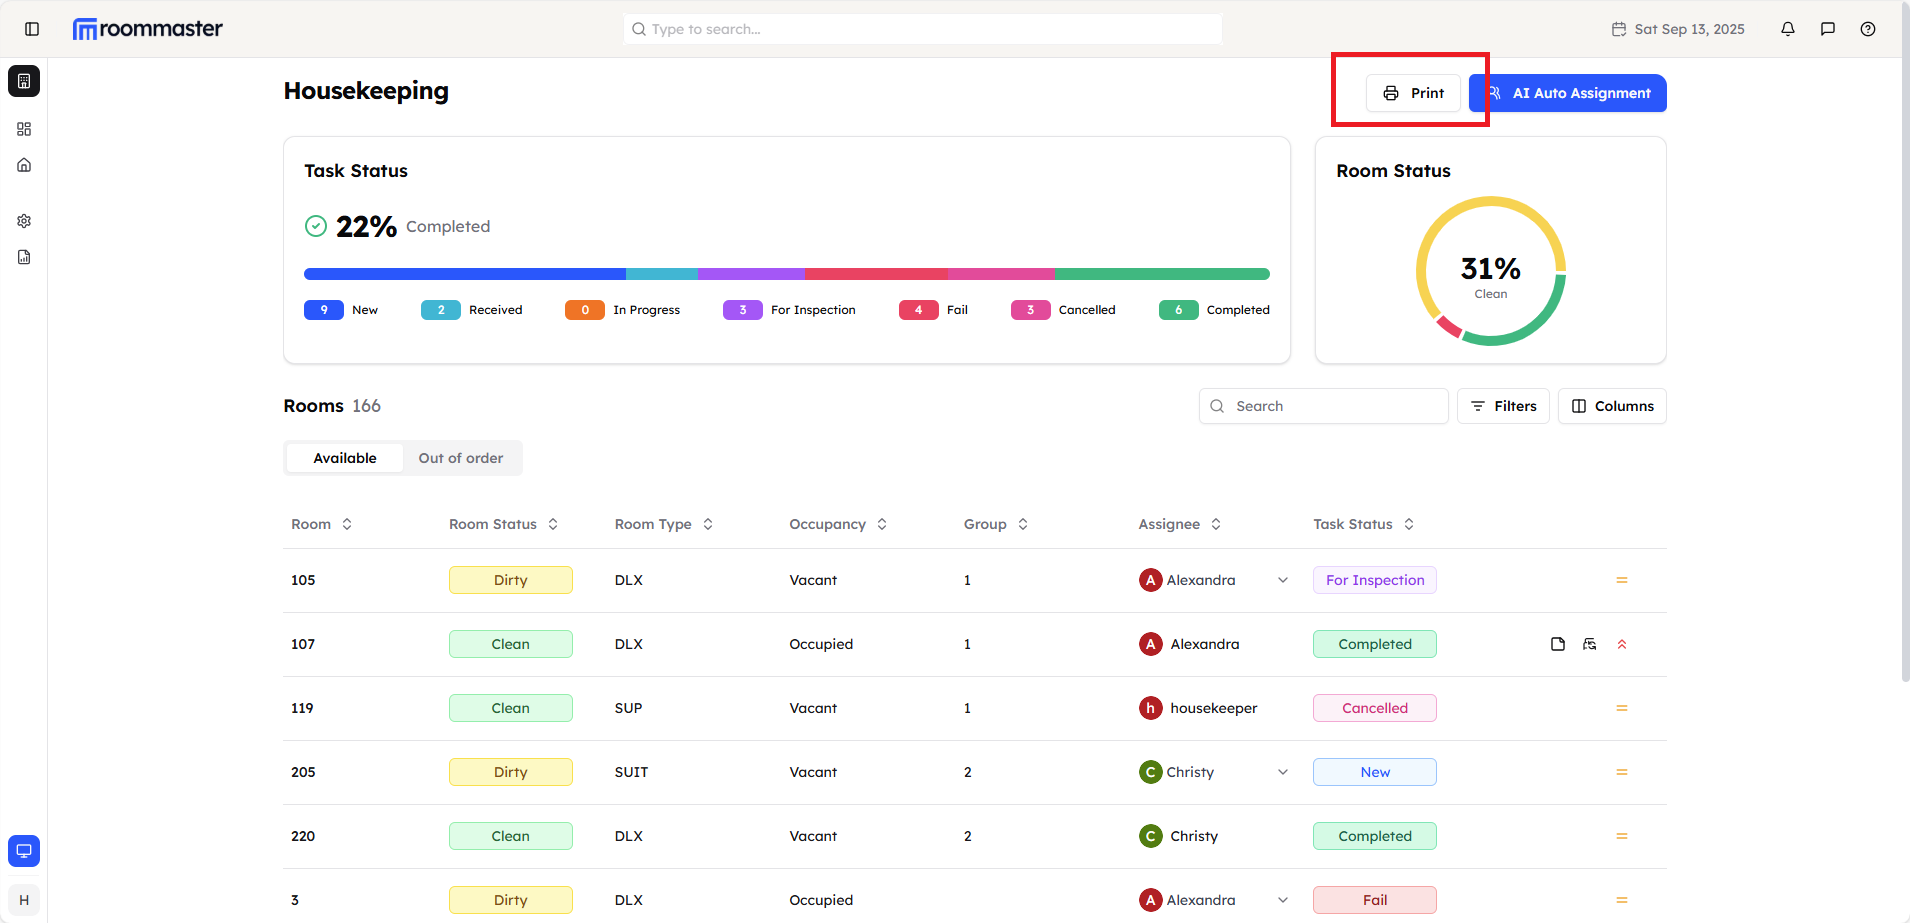
Task: Open the notifications bell
Action: point(1788,29)
